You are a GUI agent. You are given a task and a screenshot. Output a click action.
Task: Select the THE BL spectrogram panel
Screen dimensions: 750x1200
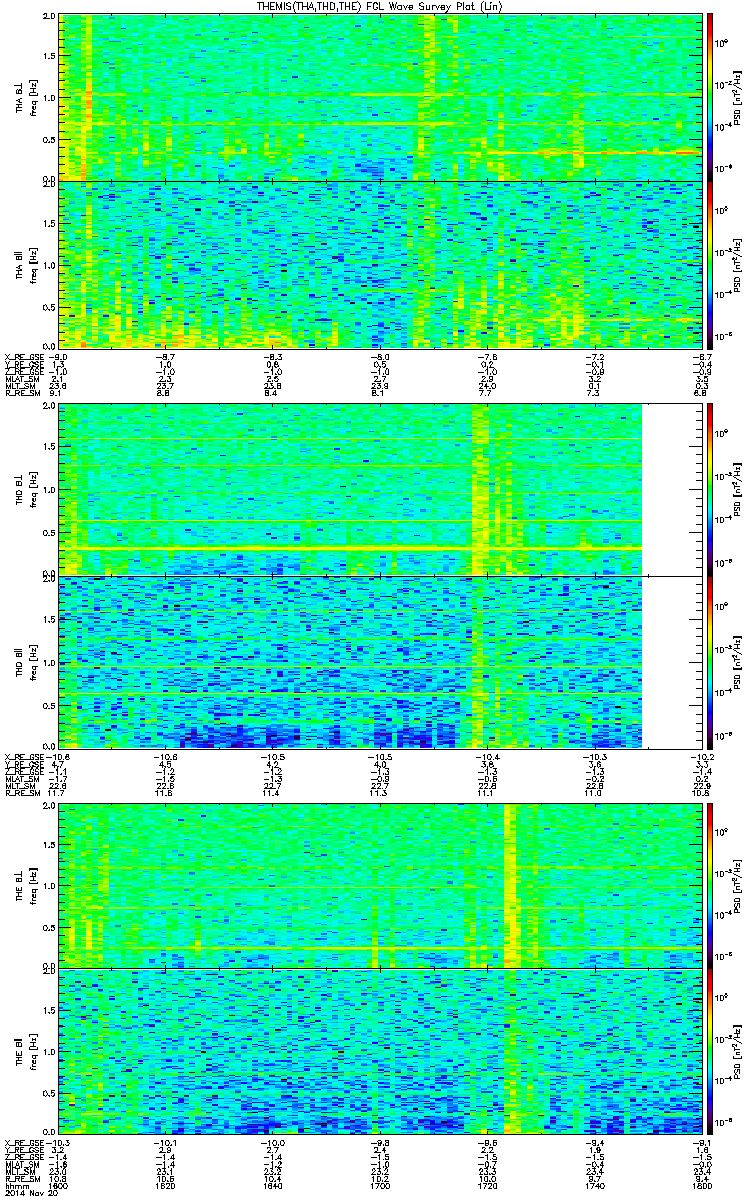click(380, 885)
